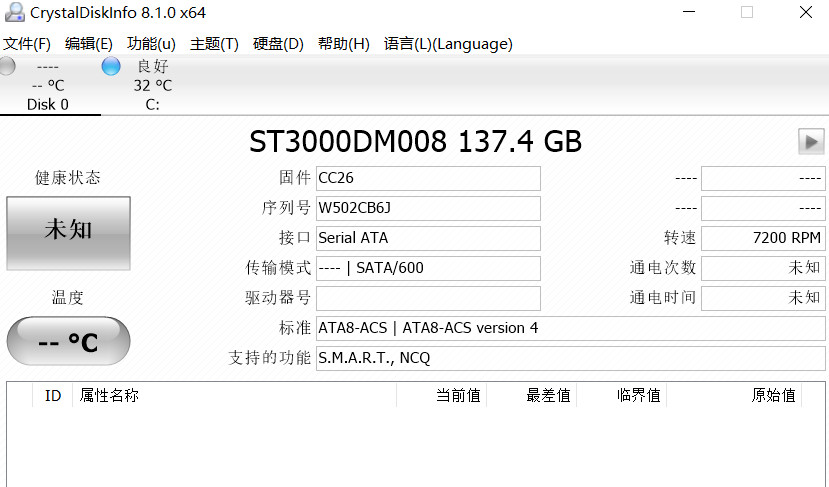Click the firmware field showing CC26
Viewport: 829px width, 487px height.
click(428, 178)
